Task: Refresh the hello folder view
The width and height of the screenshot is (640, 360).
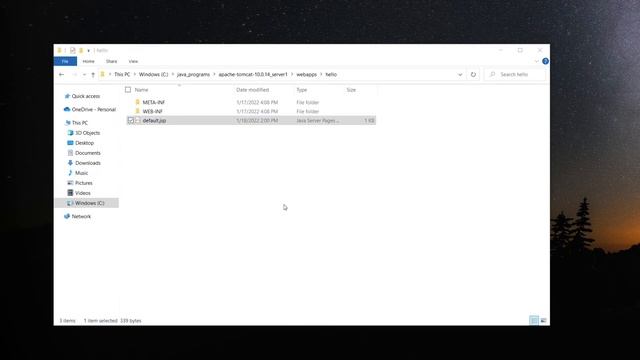Action: click(x=473, y=75)
